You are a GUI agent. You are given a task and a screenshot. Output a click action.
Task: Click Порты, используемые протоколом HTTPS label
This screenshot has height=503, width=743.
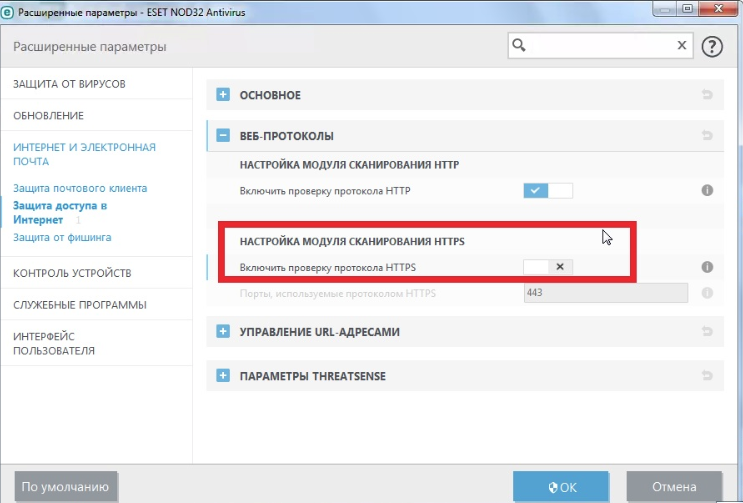337,293
